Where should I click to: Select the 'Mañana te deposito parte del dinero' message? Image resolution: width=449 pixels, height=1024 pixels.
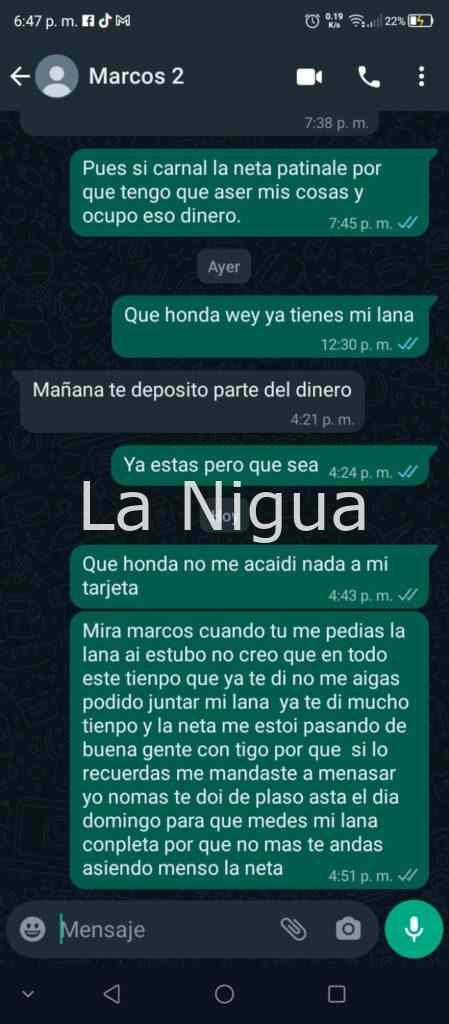(x=192, y=402)
